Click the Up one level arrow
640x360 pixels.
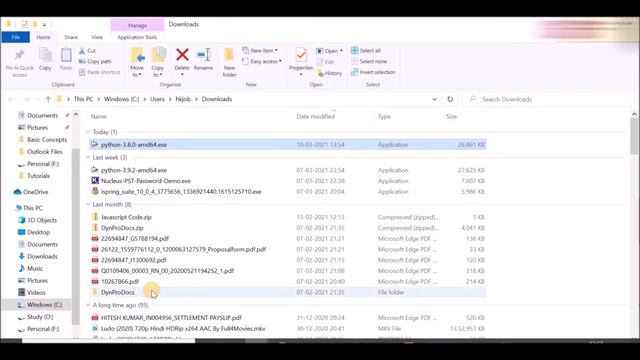pyautogui.click(x=48, y=99)
